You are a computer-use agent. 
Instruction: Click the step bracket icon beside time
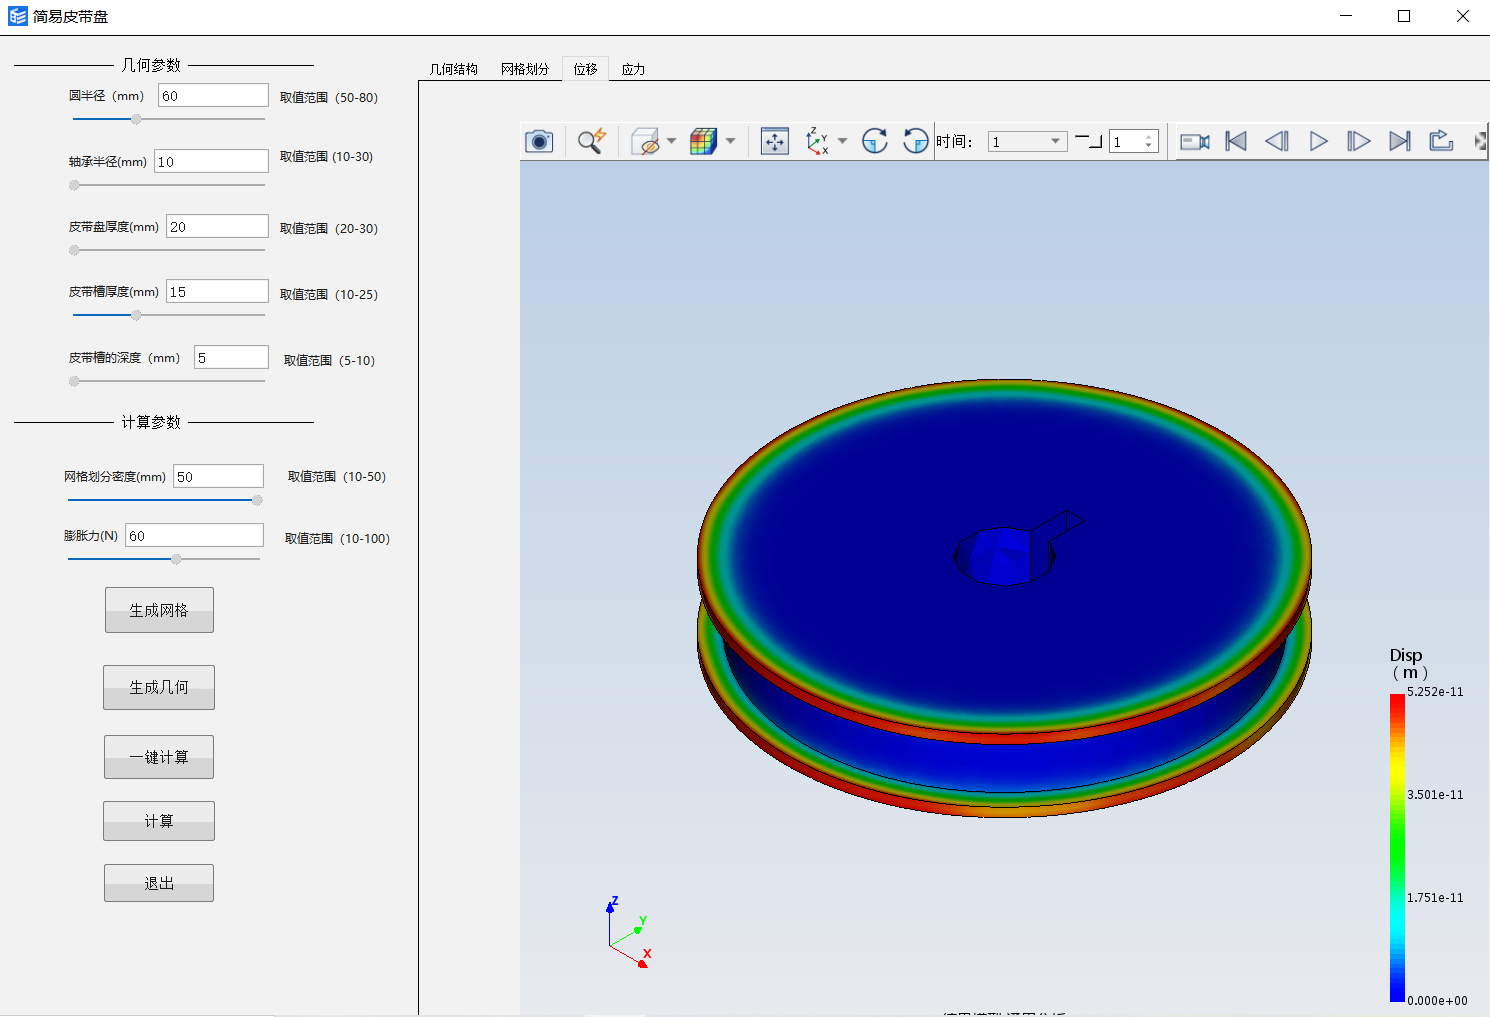click(x=1088, y=141)
